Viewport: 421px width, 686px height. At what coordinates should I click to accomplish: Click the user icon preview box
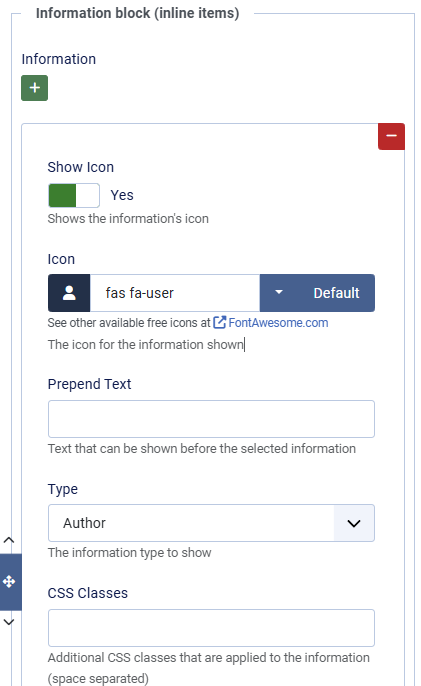pos(69,293)
